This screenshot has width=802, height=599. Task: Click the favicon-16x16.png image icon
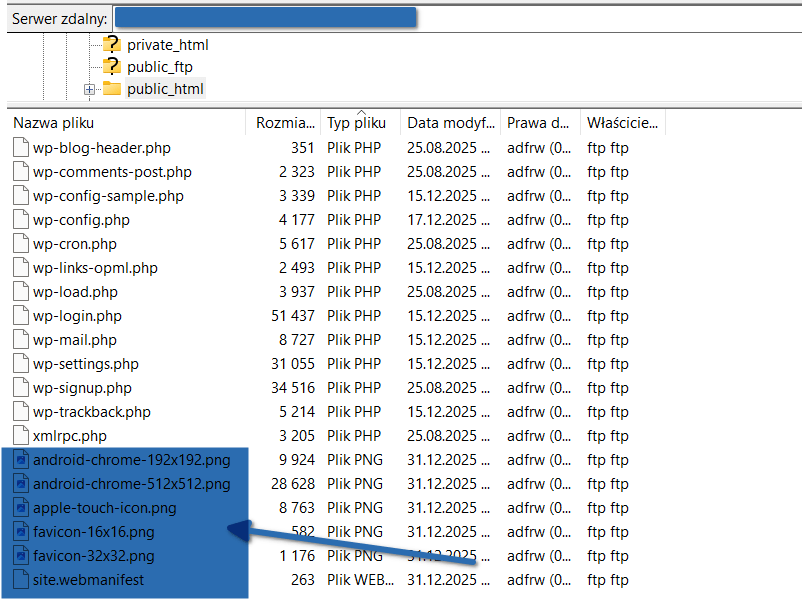pyautogui.click(x=21, y=532)
